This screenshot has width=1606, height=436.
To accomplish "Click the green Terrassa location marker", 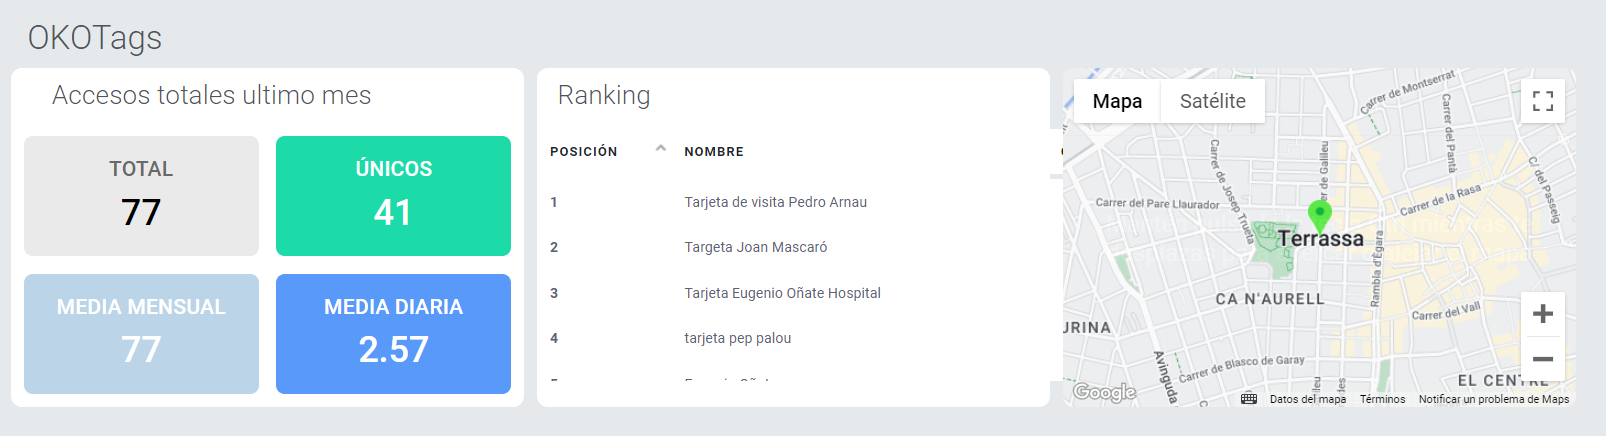I will [1320, 216].
